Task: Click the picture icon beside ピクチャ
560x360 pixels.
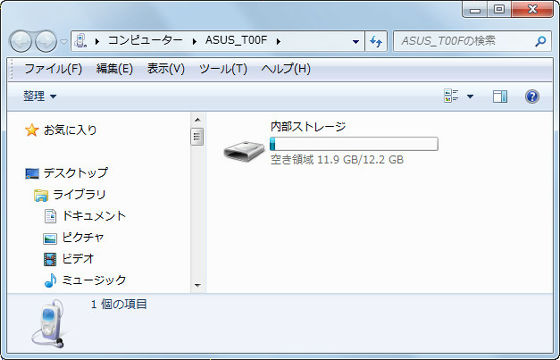Action: tap(50, 238)
